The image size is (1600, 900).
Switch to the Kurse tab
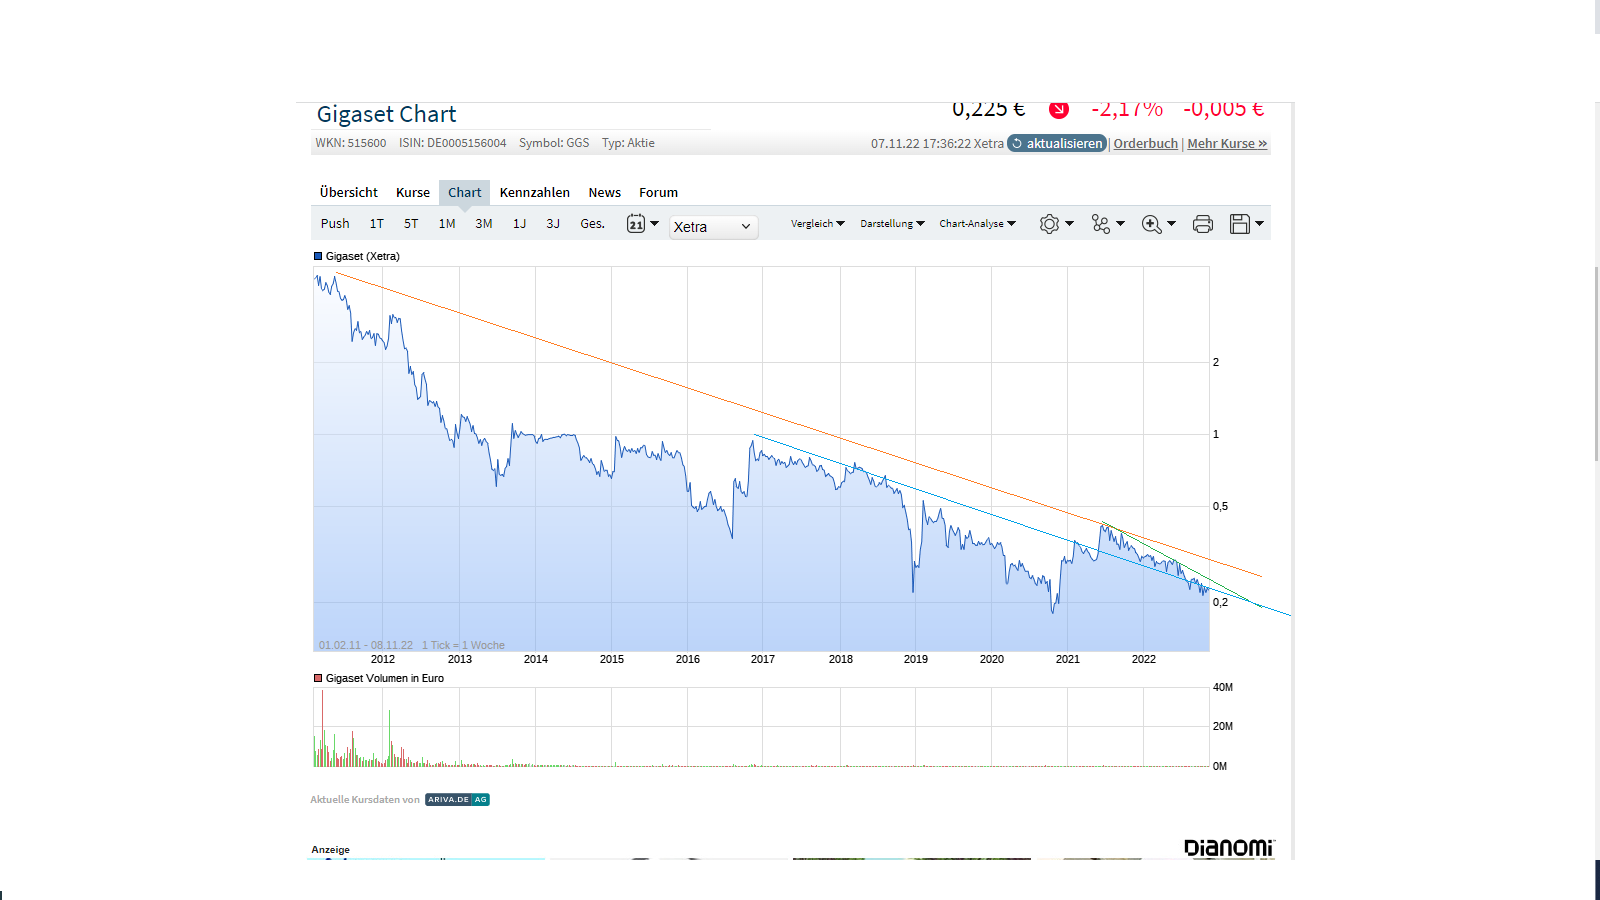point(413,193)
